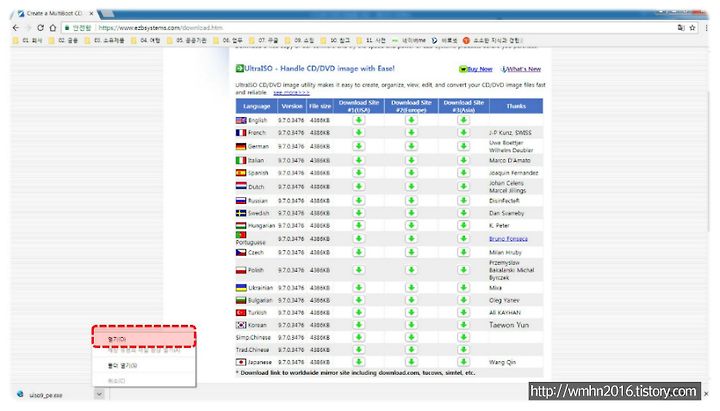Bookmark this page with the star icon

point(692,28)
